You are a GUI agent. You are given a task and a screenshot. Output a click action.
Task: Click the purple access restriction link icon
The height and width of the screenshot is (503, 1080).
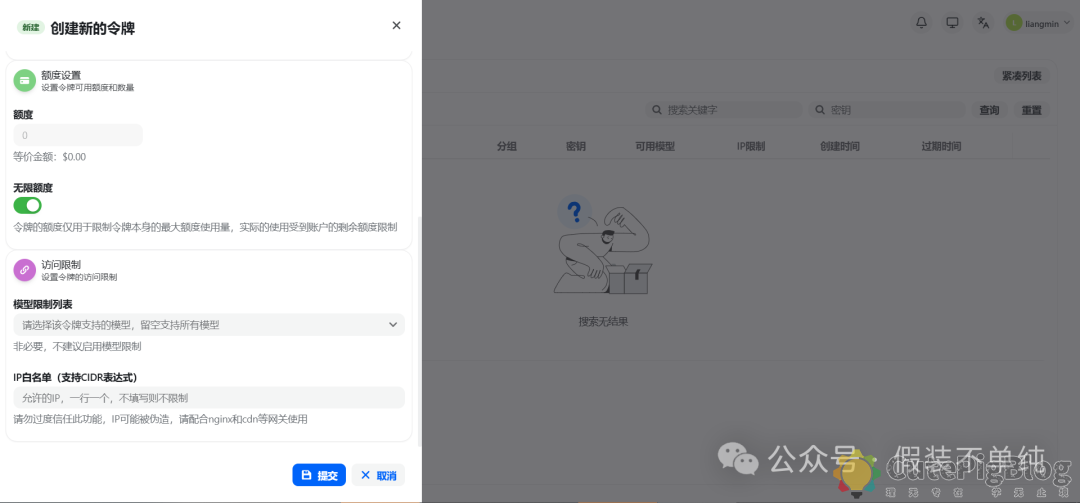(x=25, y=270)
